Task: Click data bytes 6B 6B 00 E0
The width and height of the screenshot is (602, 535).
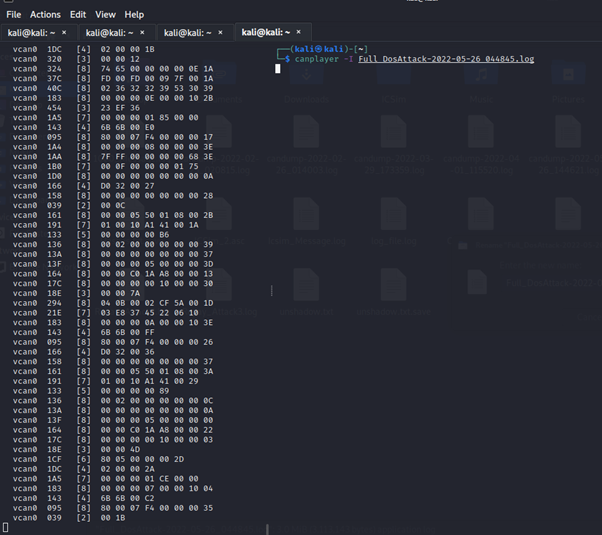Action: 127,128
